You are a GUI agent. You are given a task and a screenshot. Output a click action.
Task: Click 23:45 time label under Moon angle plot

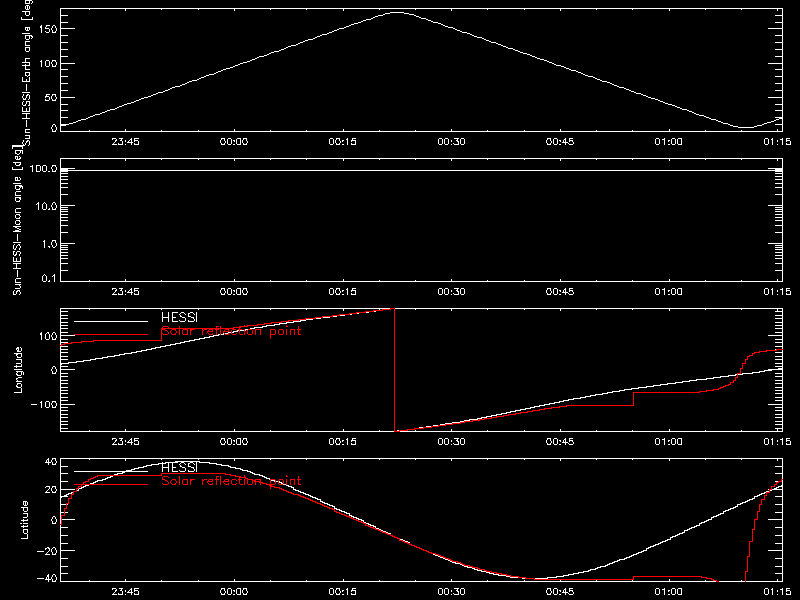tap(126, 292)
